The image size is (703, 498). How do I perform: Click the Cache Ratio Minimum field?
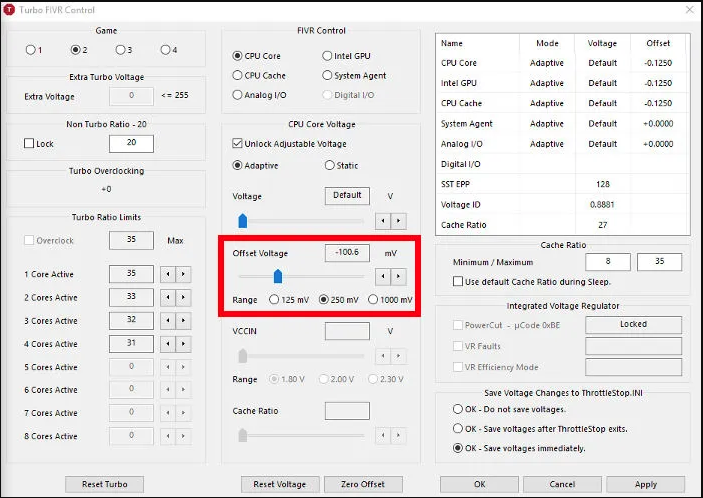[x=608, y=262]
